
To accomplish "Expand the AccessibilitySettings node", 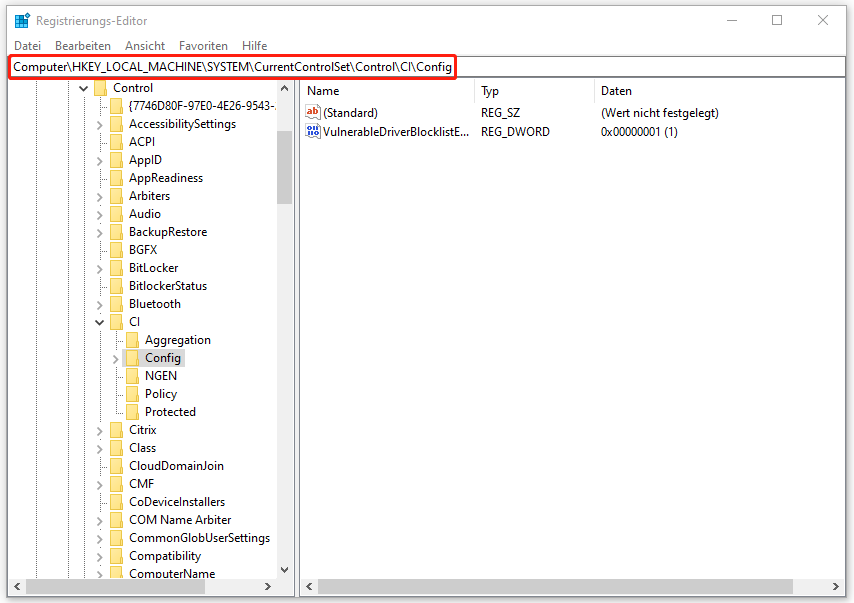I will [100, 125].
